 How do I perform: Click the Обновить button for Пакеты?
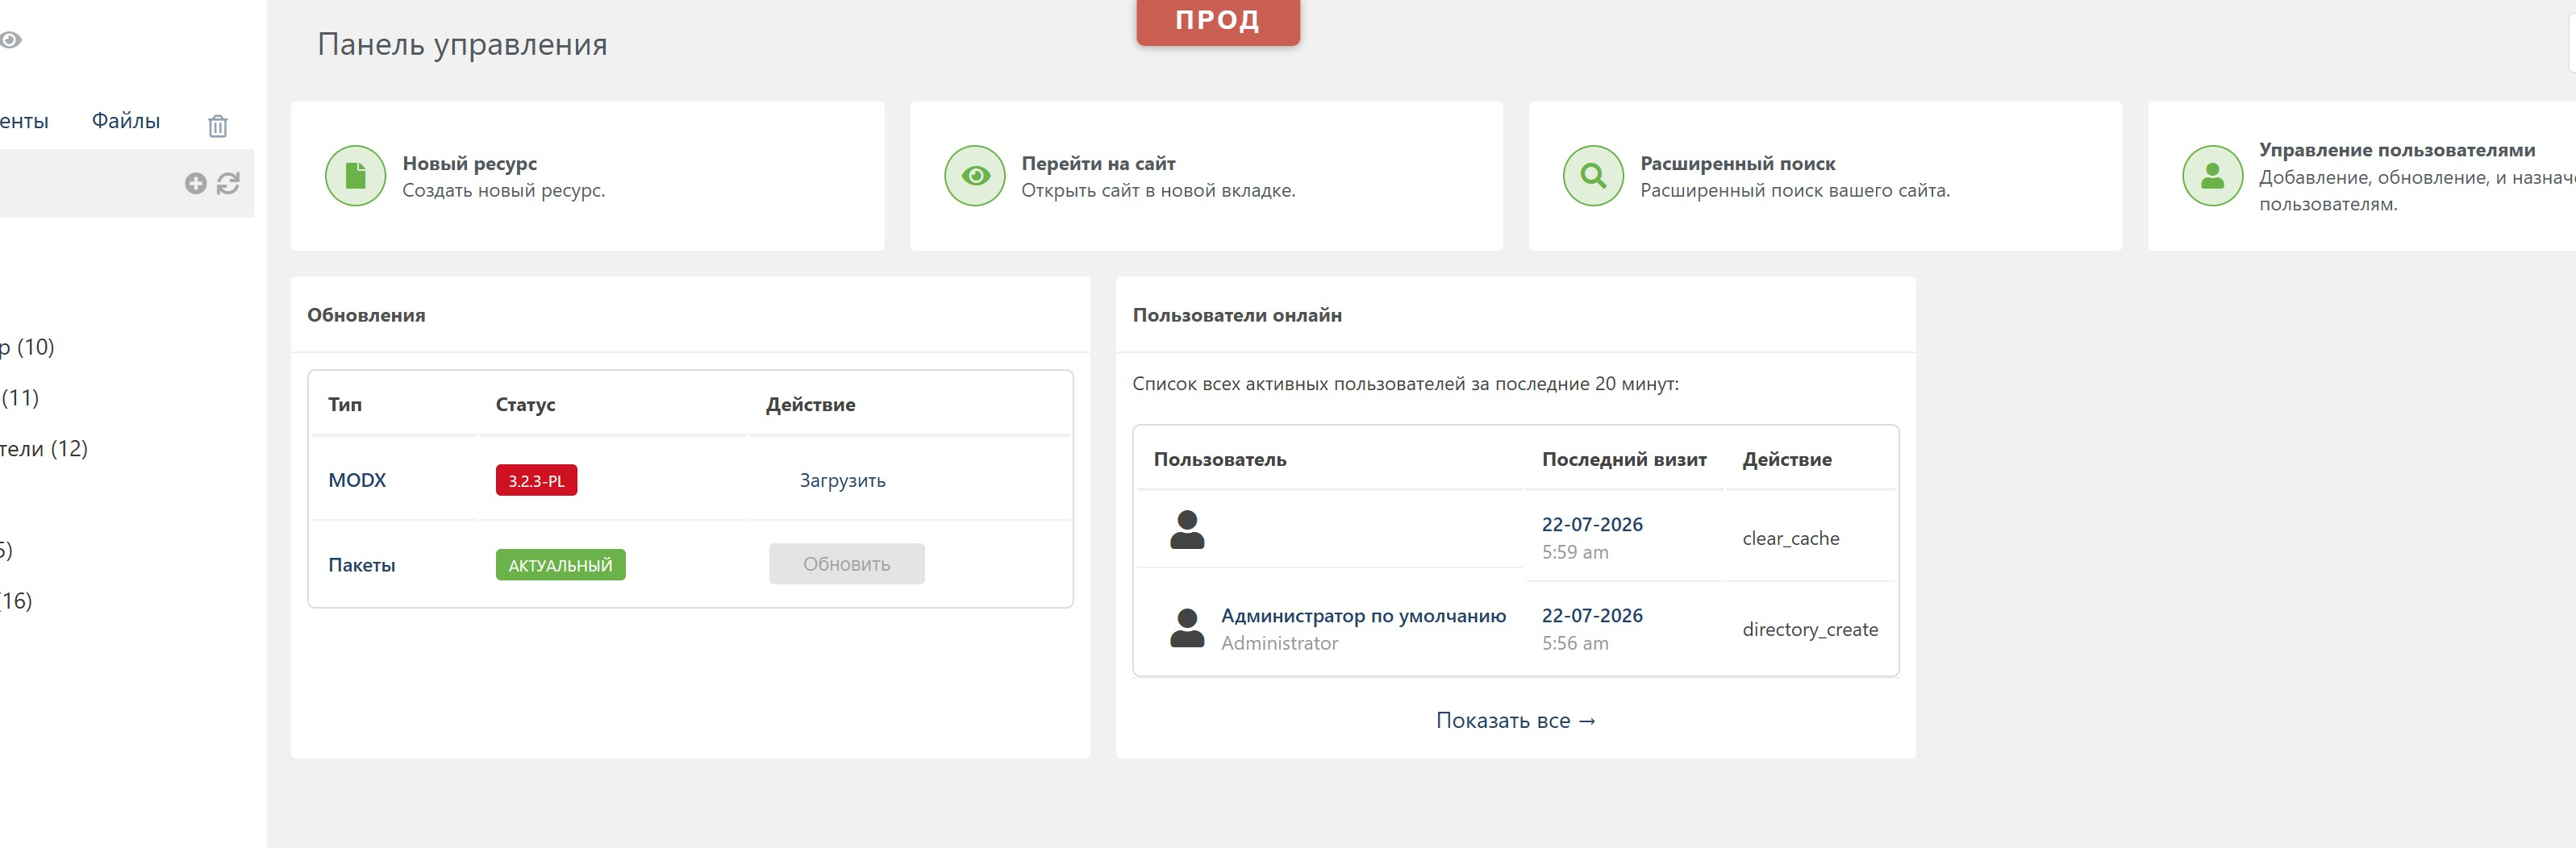[x=847, y=564]
